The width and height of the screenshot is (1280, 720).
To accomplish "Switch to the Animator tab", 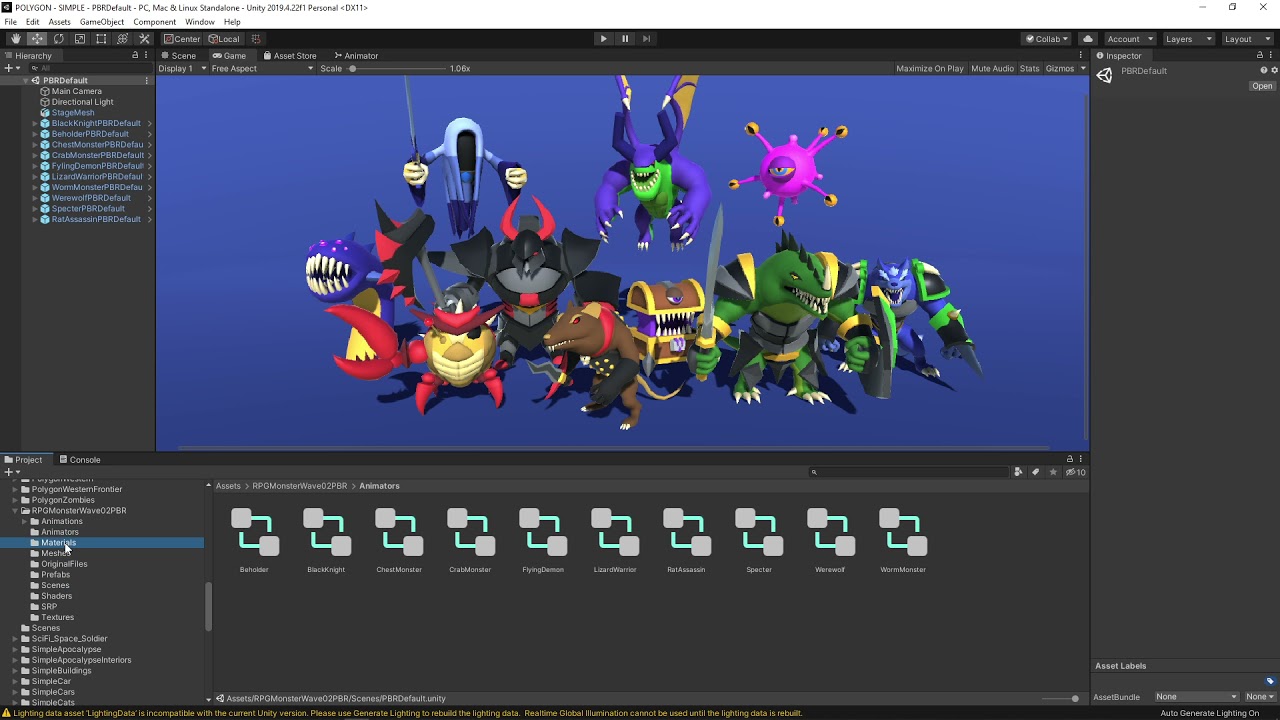I will [x=356, y=55].
